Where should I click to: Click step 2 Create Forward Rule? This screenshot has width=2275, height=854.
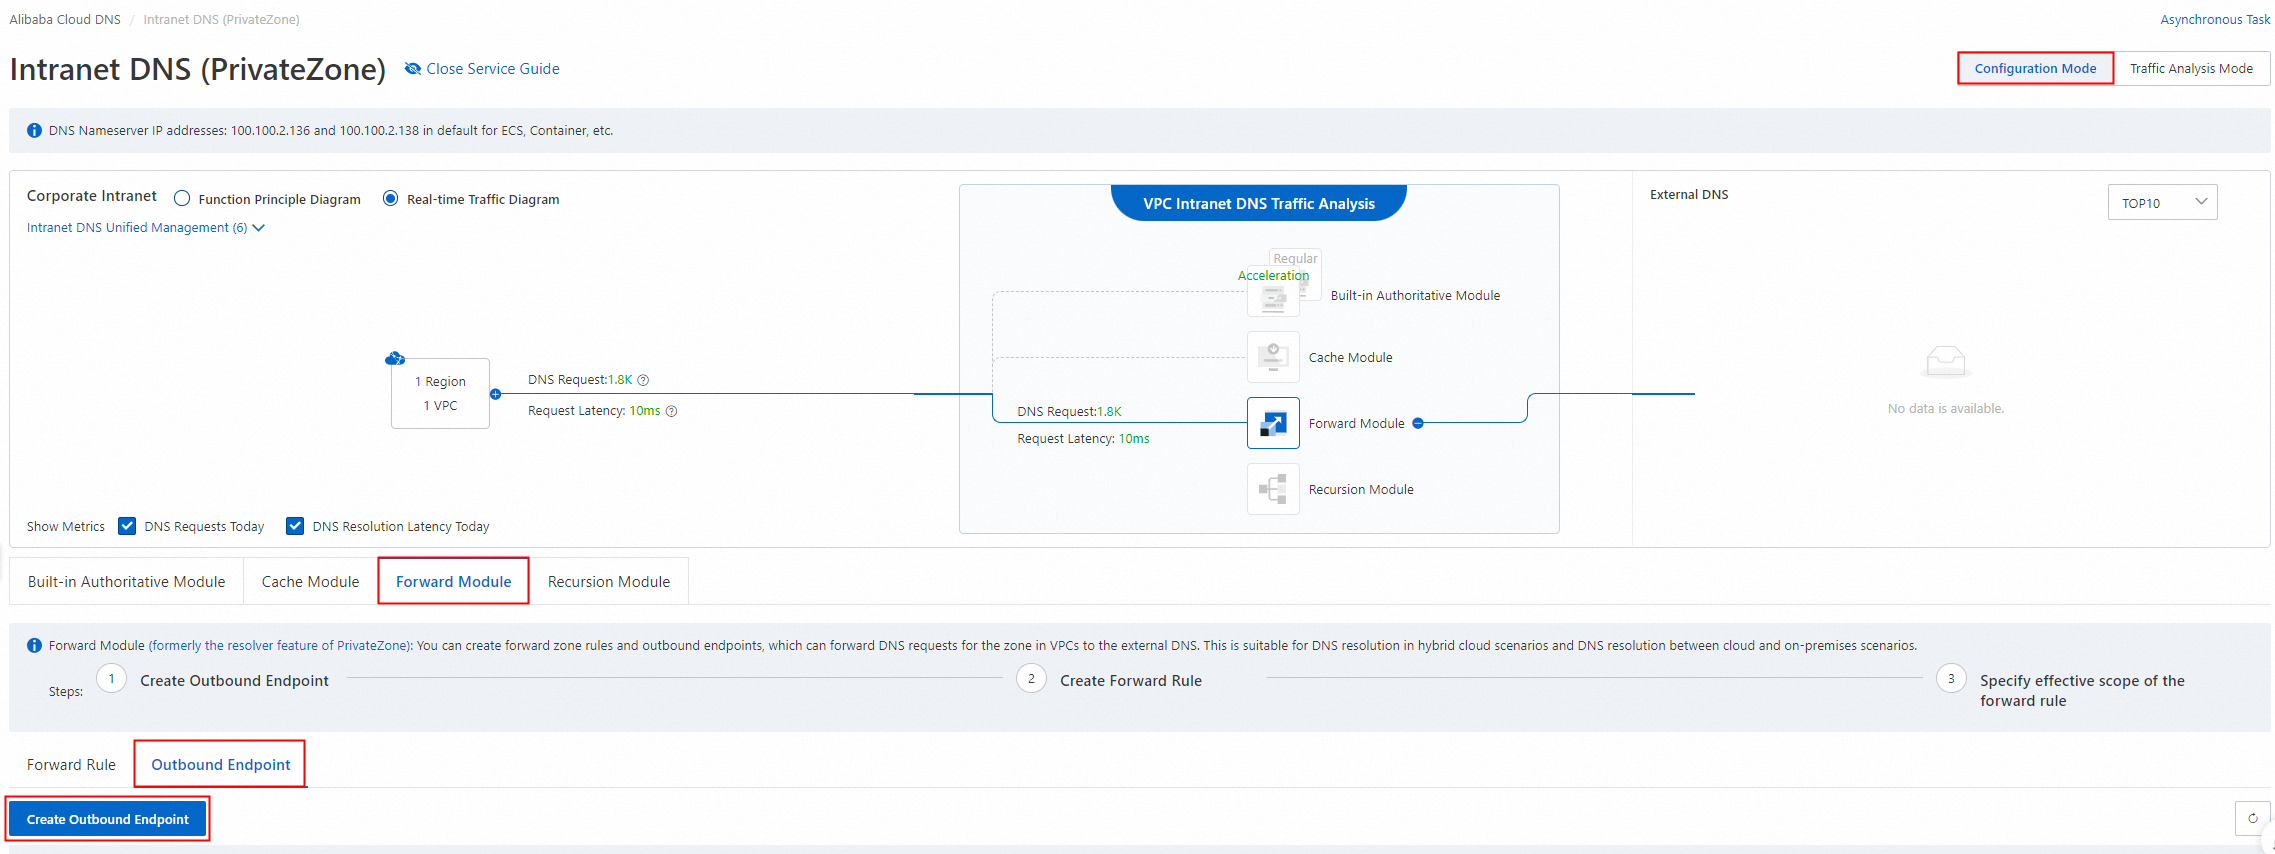pyautogui.click(x=1131, y=681)
